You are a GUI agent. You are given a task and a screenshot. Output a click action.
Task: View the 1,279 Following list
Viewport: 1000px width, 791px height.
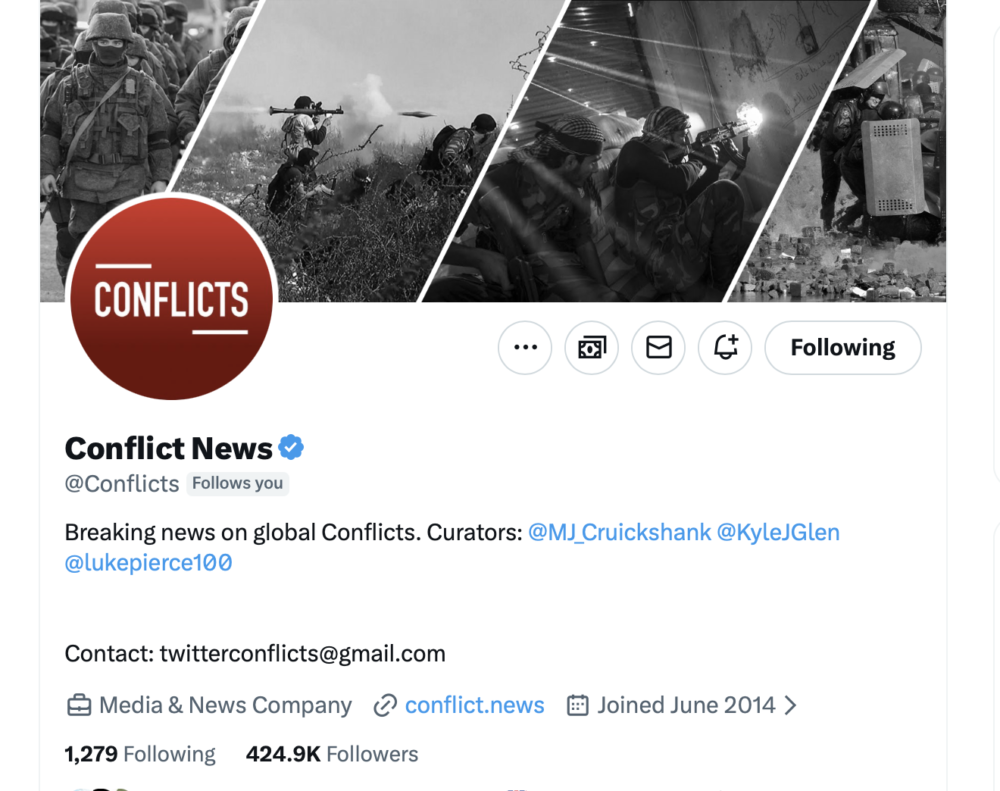(x=140, y=754)
